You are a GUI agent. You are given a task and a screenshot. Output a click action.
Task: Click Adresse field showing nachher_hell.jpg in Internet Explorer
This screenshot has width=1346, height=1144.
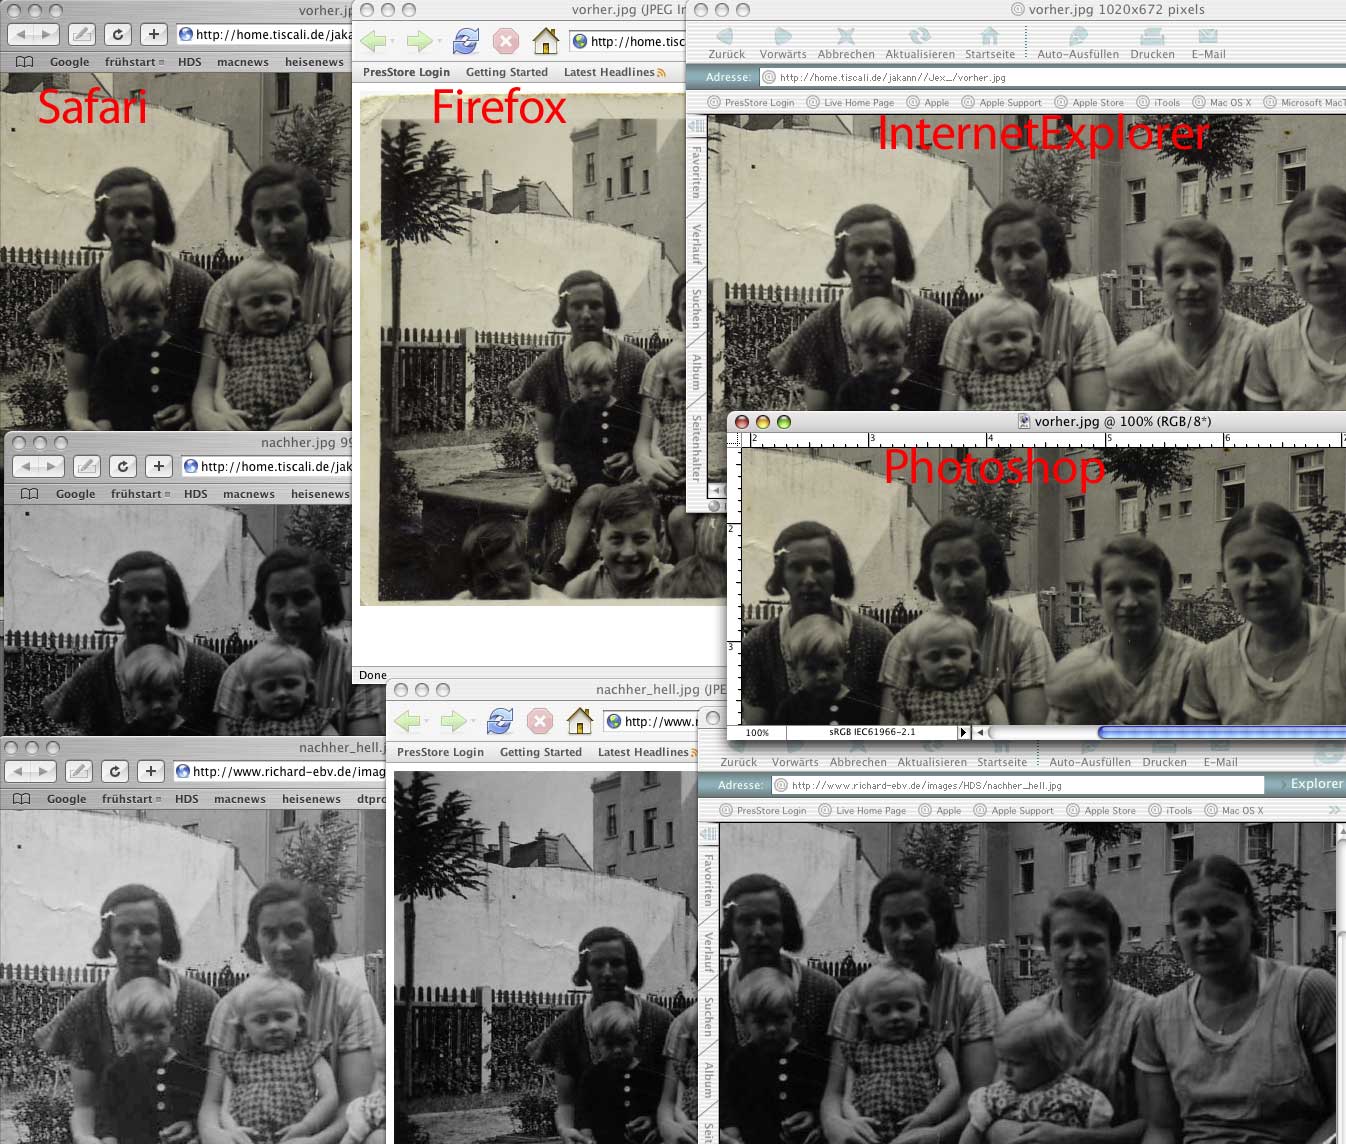(x=1018, y=785)
